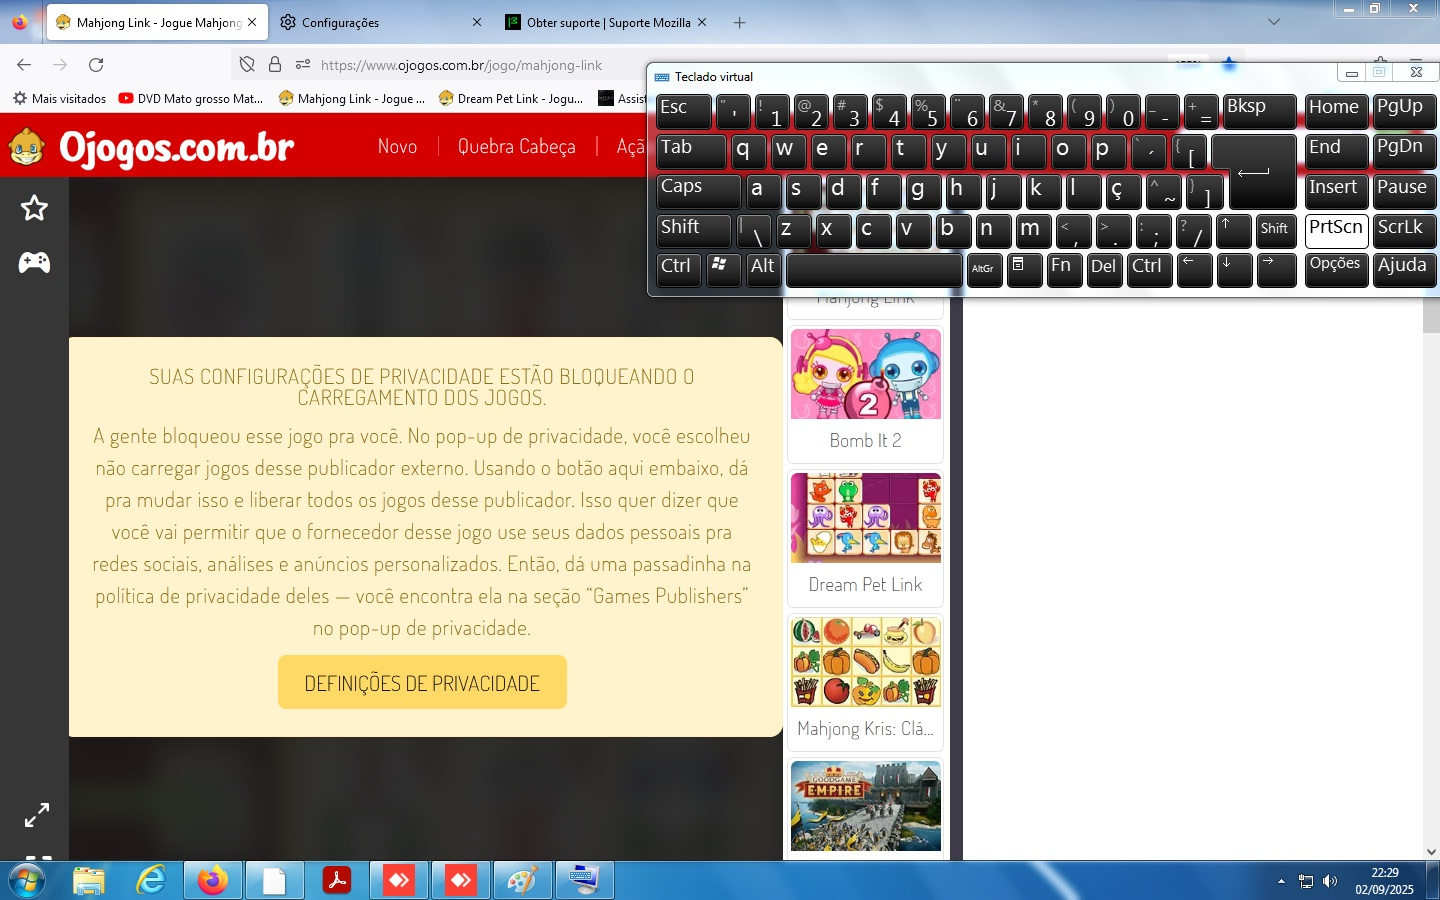The image size is (1440, 900).
Task: Open a new browser tab
Action: click(x=739, y=22)
